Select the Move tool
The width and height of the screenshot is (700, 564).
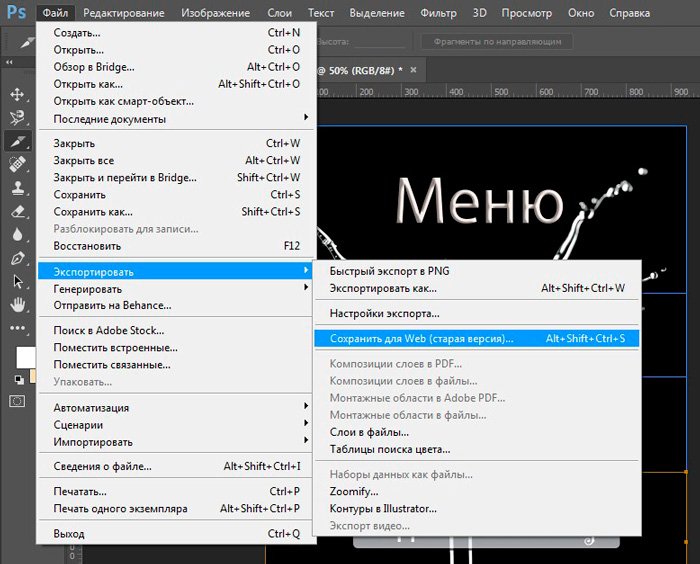17,95
